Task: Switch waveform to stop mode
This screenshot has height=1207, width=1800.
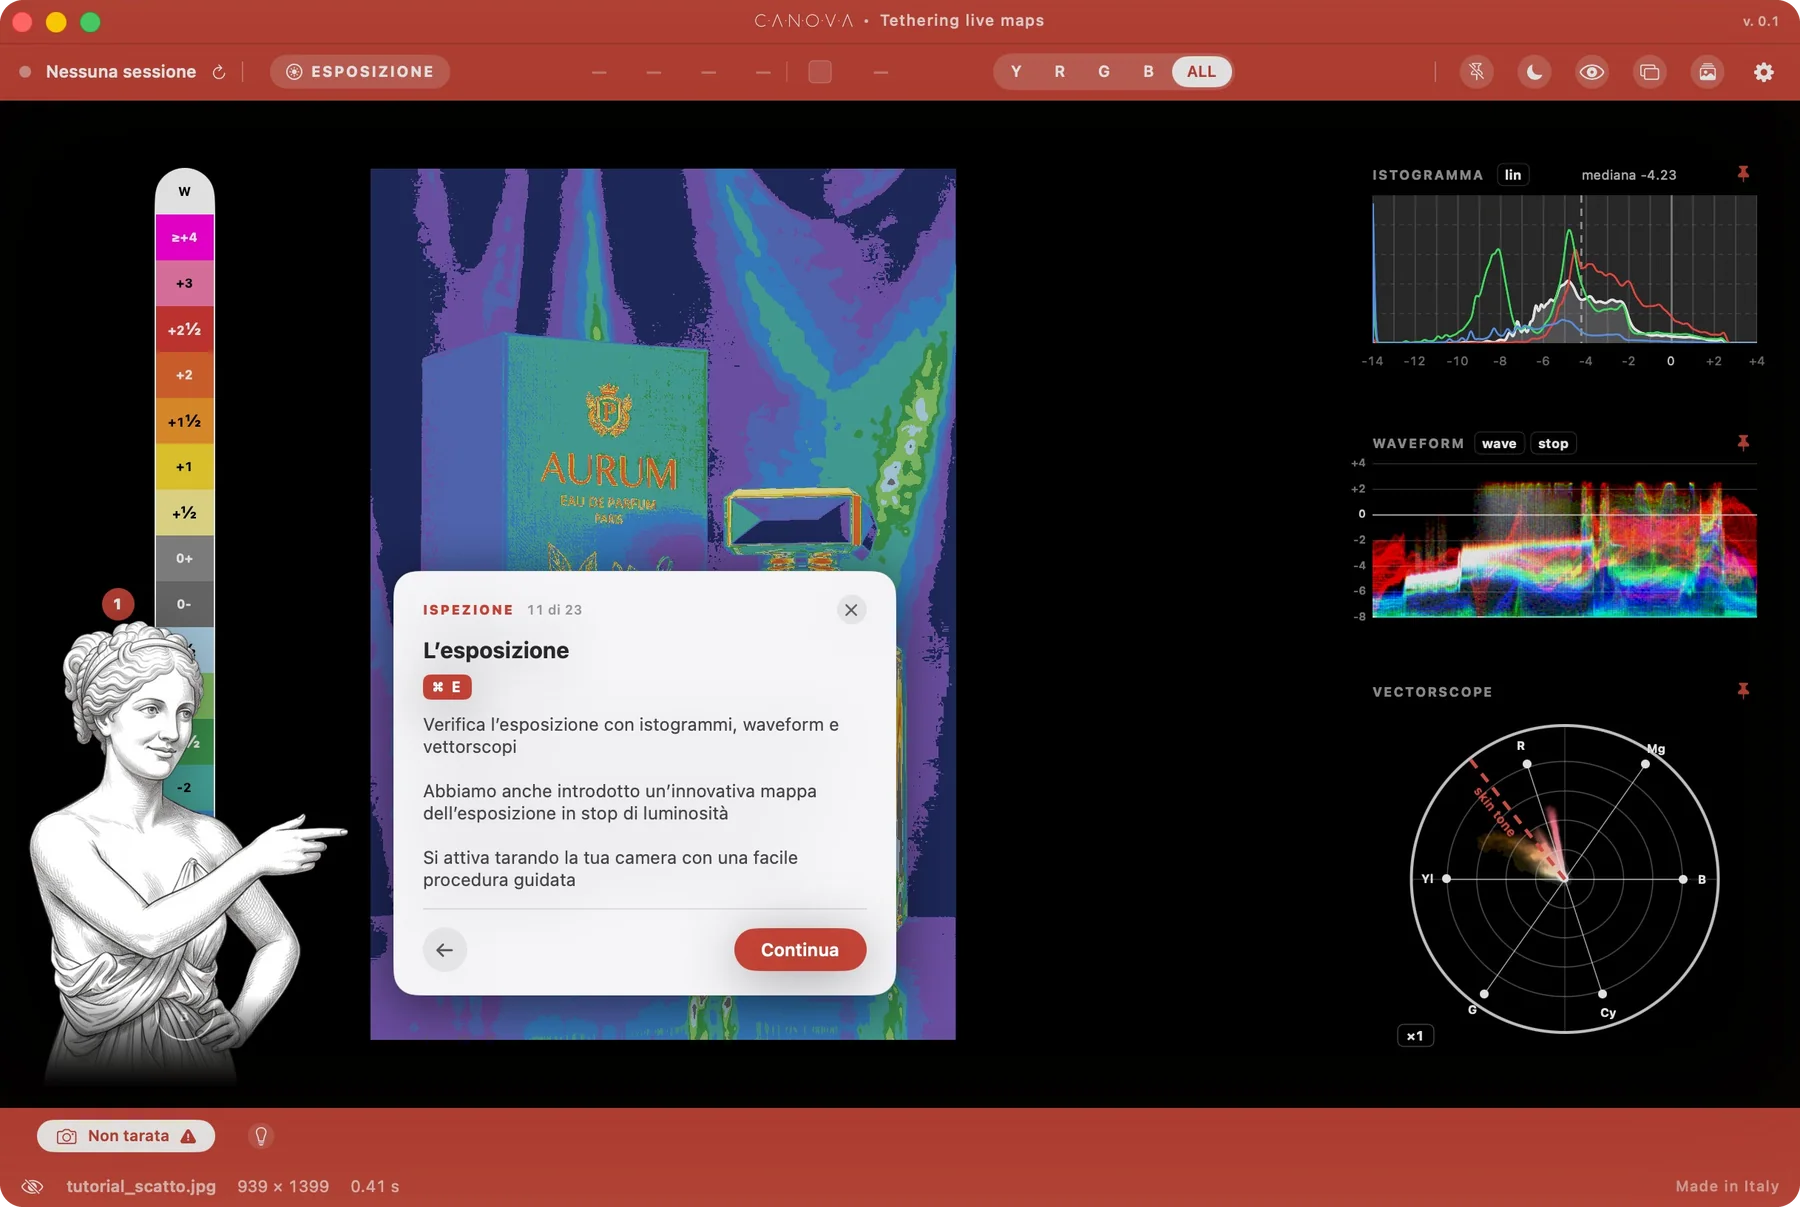Action: [x=1553, y=444]
